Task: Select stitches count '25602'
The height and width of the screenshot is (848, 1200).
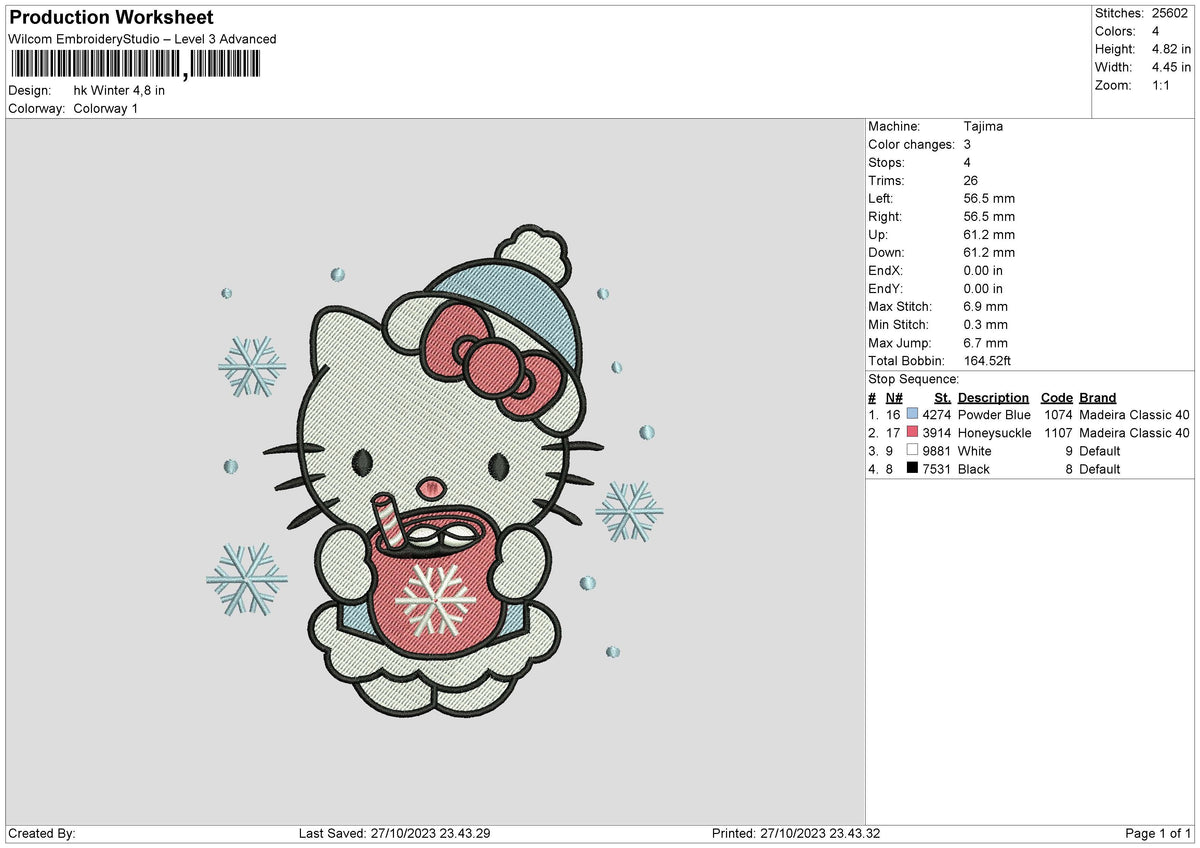Action: (1170, 13)
